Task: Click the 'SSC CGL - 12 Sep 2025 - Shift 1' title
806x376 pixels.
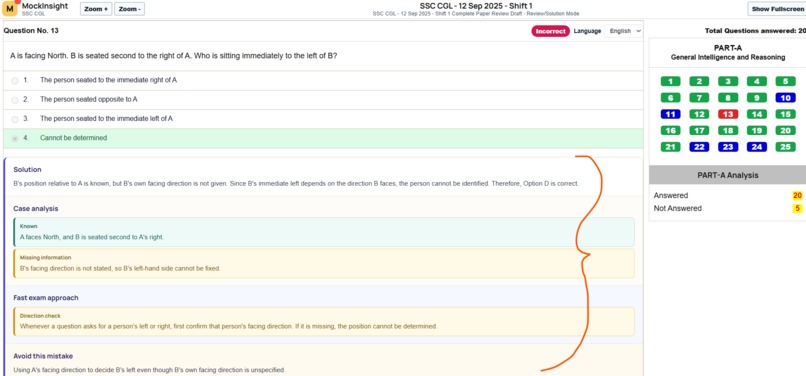Action: pos(476,6)
